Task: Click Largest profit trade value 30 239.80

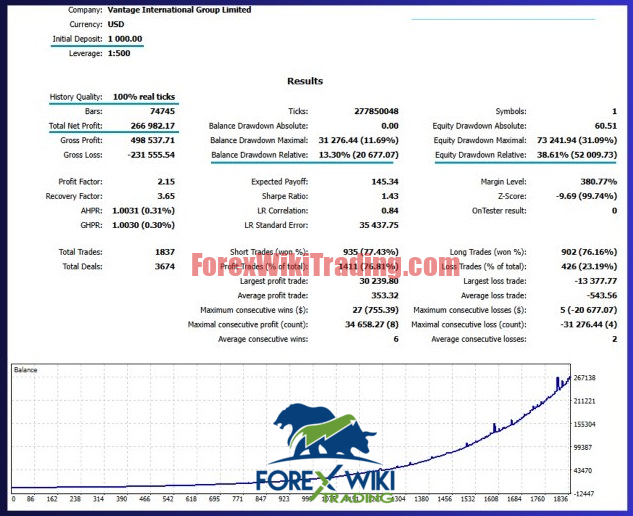Action: 379,281
